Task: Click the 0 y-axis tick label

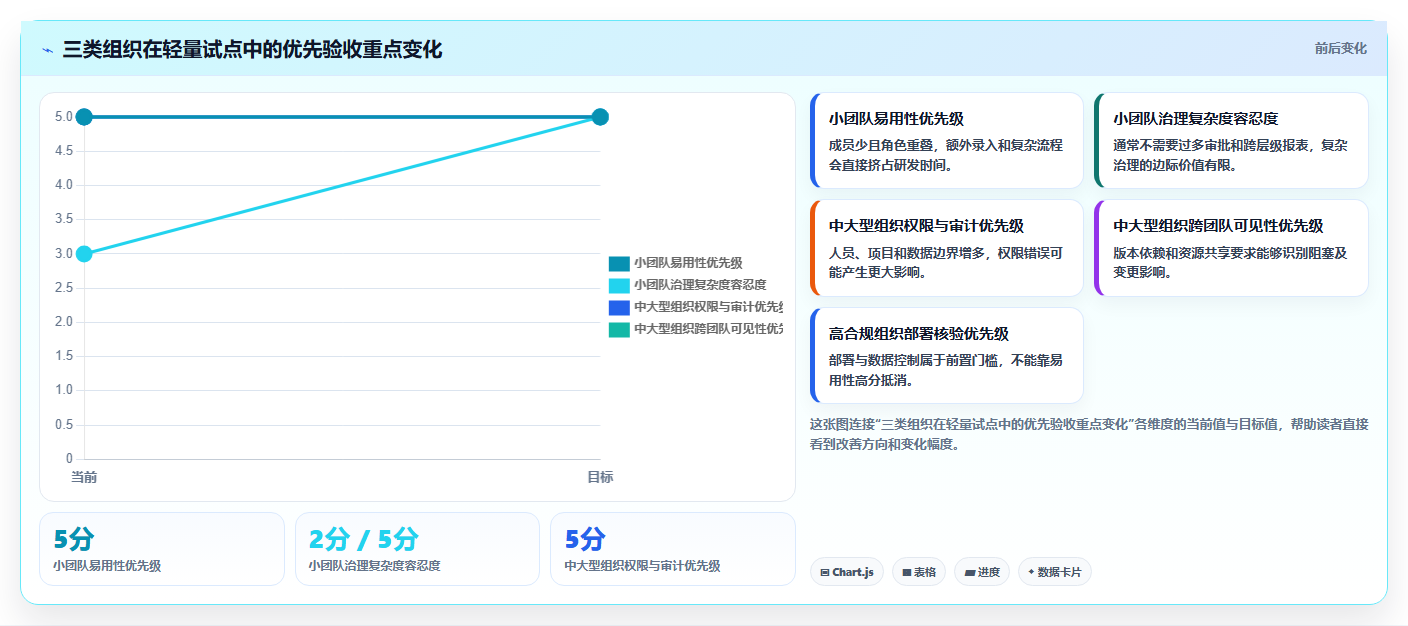Action: 69,459
